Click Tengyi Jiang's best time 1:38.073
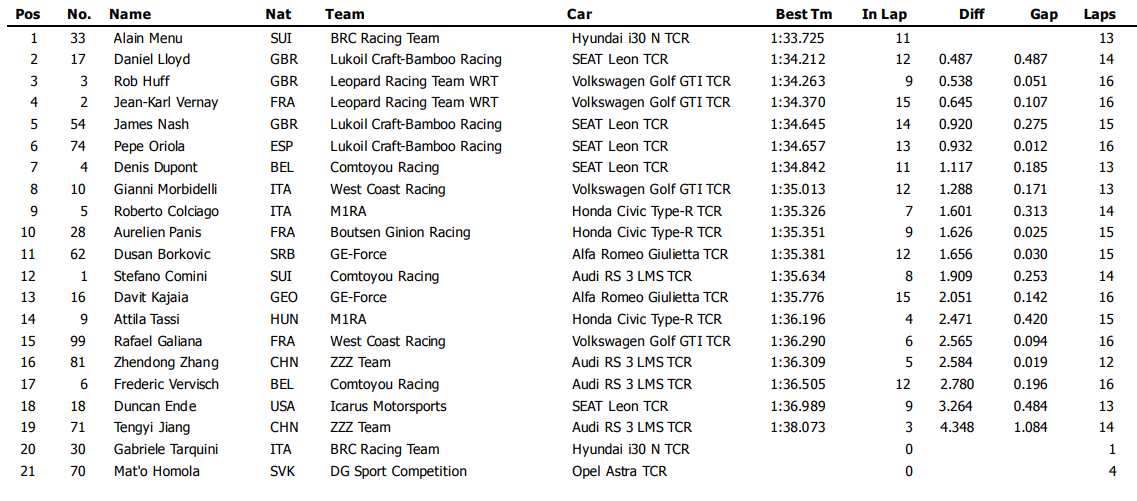1137x501 pixels. pos(798,428)
